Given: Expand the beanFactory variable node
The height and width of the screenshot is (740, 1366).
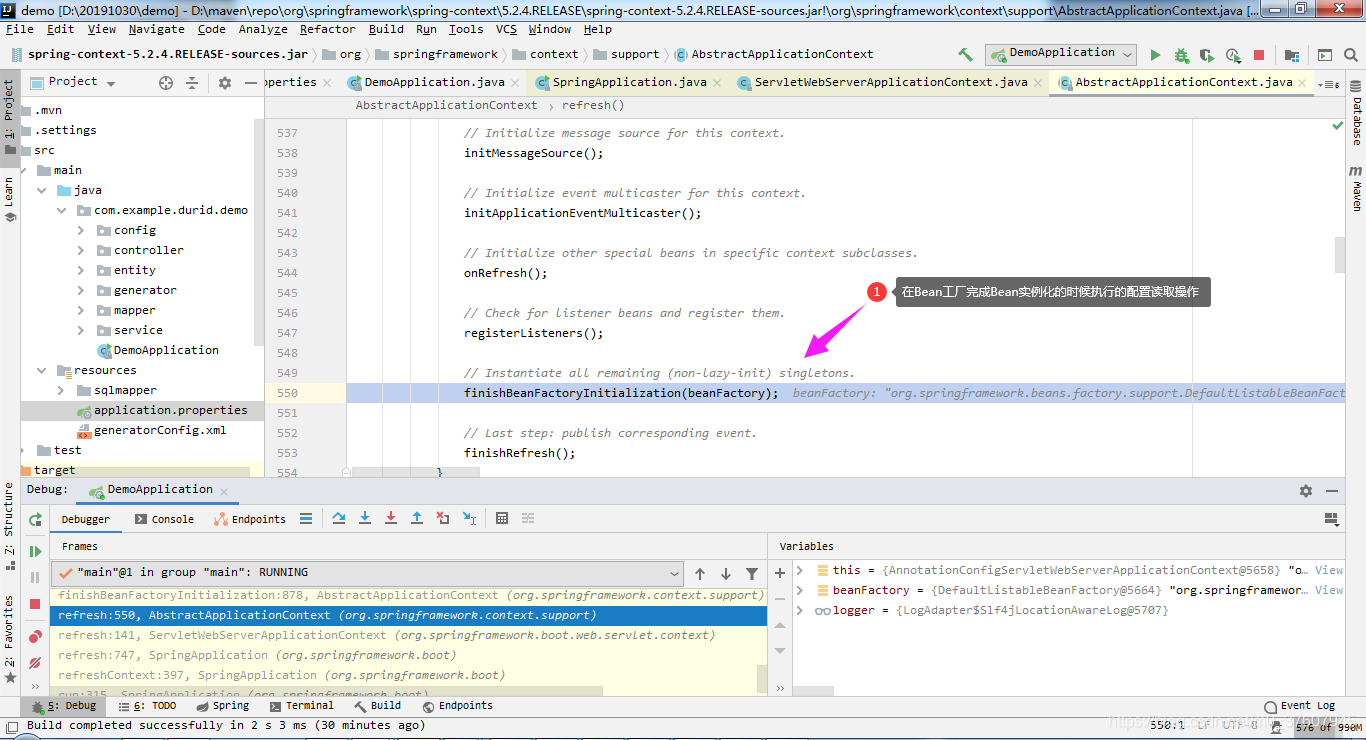Looking at the screenshot, I should pos(800,590).
